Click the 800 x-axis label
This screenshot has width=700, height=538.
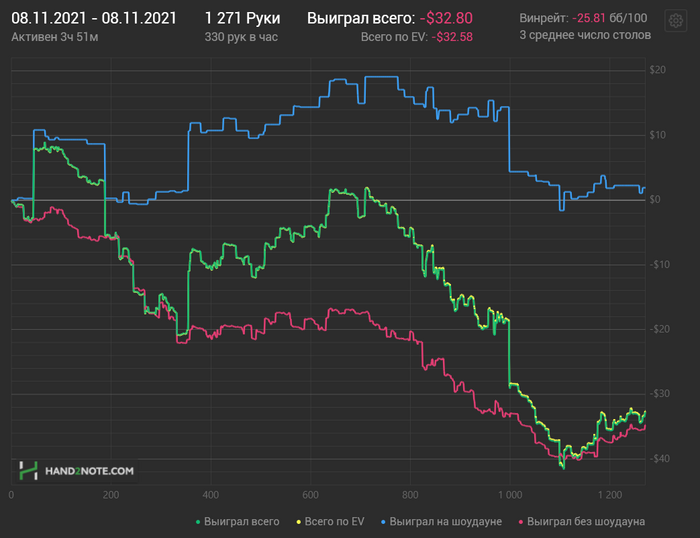410,495
